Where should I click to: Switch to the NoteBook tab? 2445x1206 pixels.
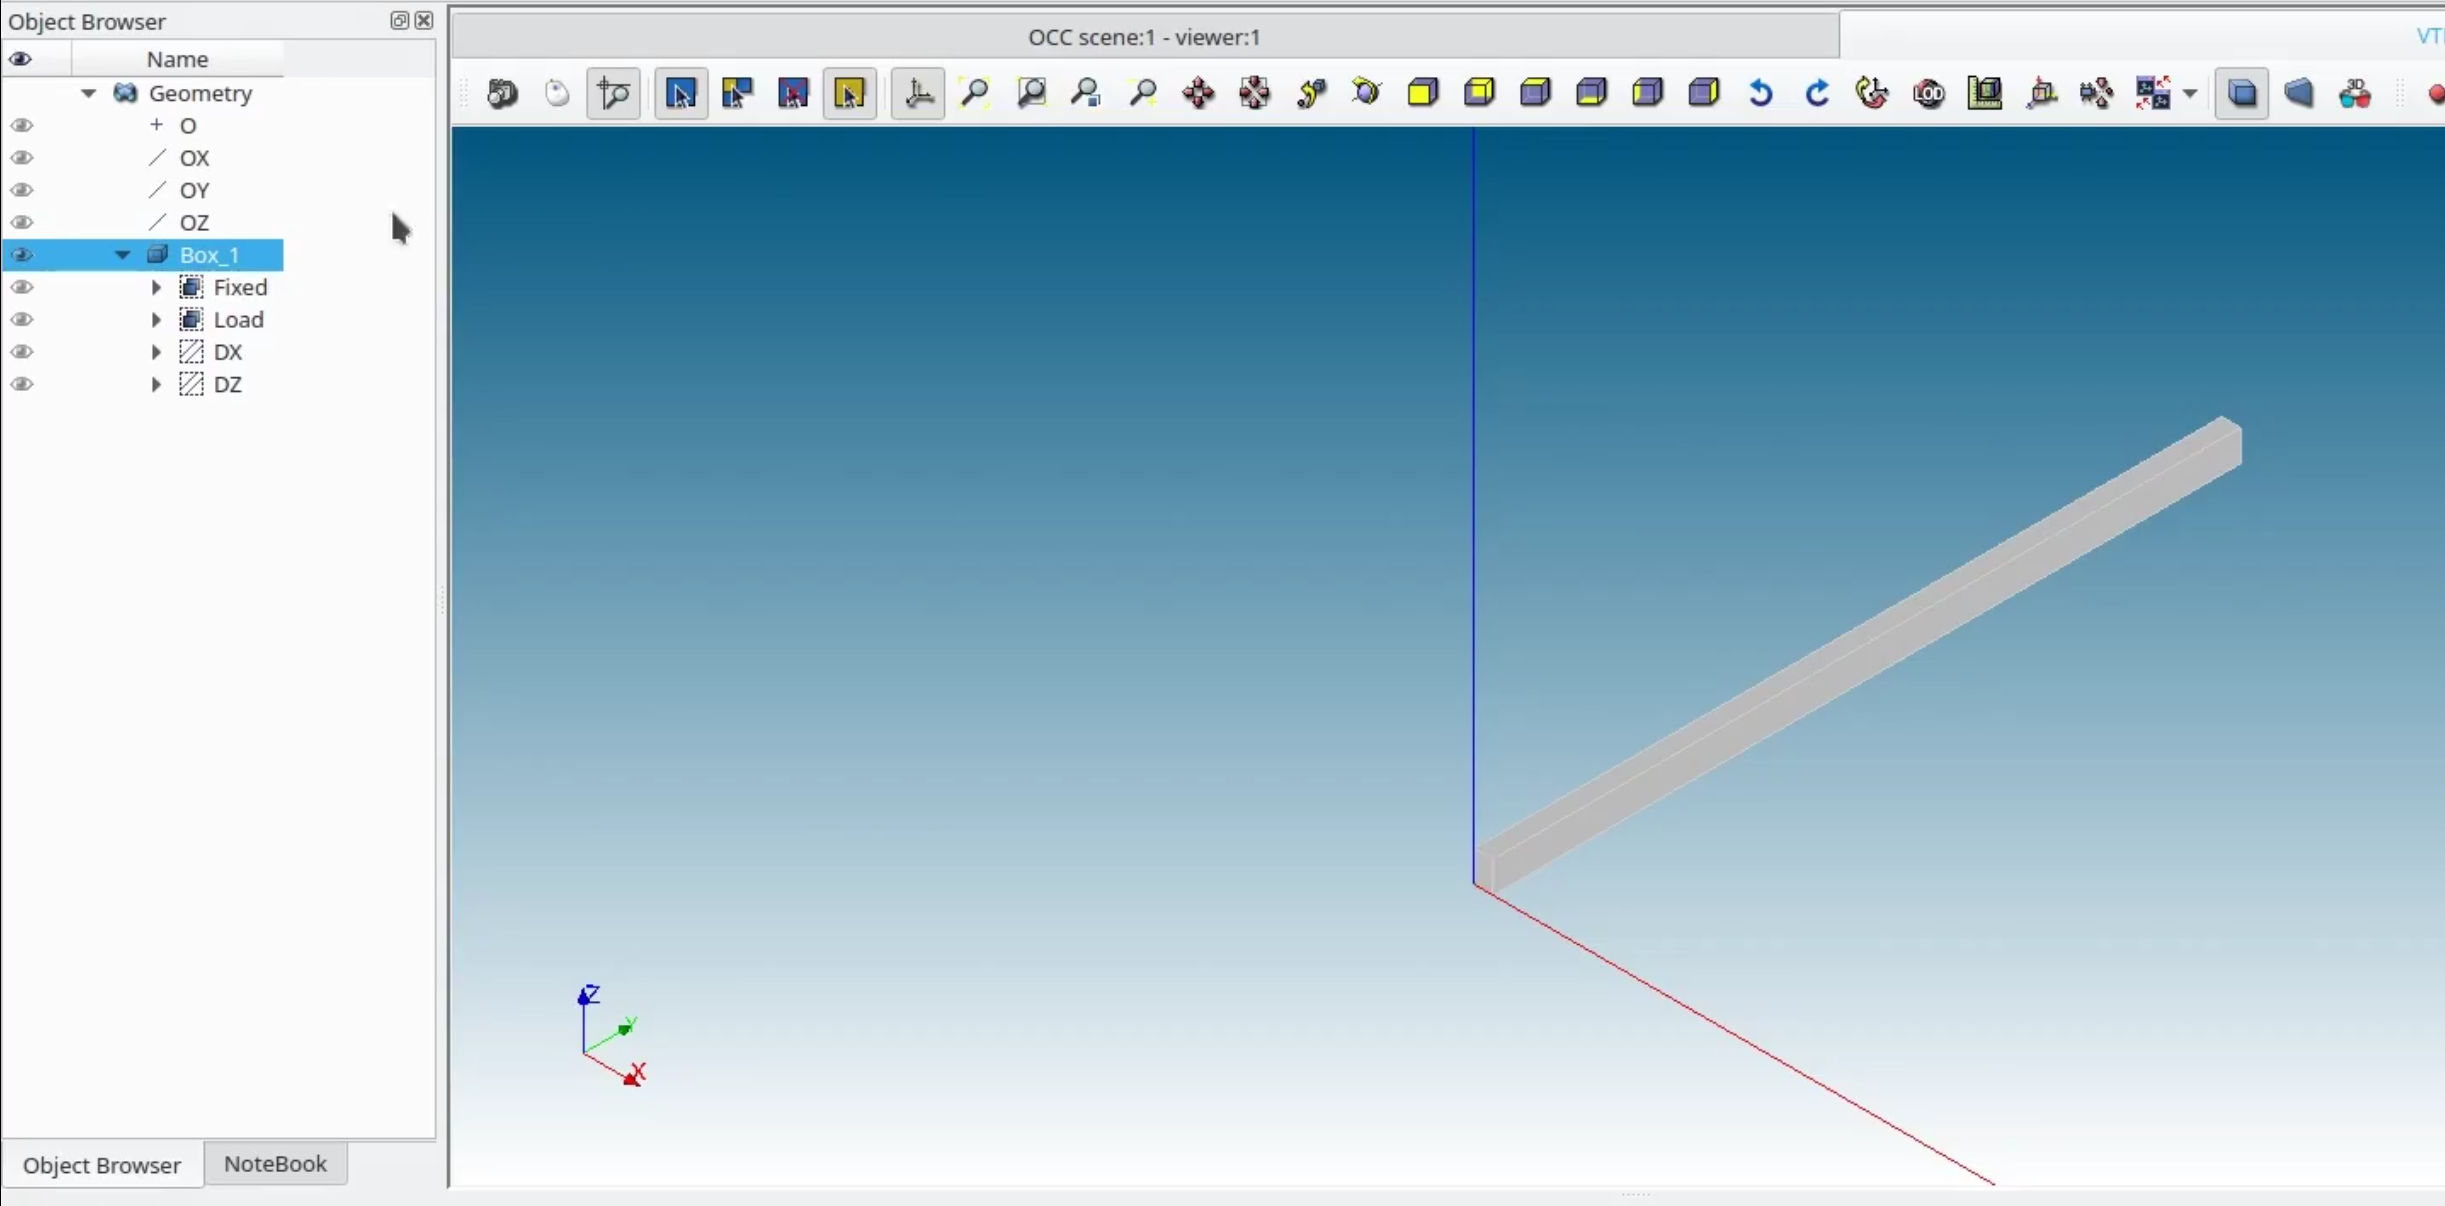tap(276, 1164)
